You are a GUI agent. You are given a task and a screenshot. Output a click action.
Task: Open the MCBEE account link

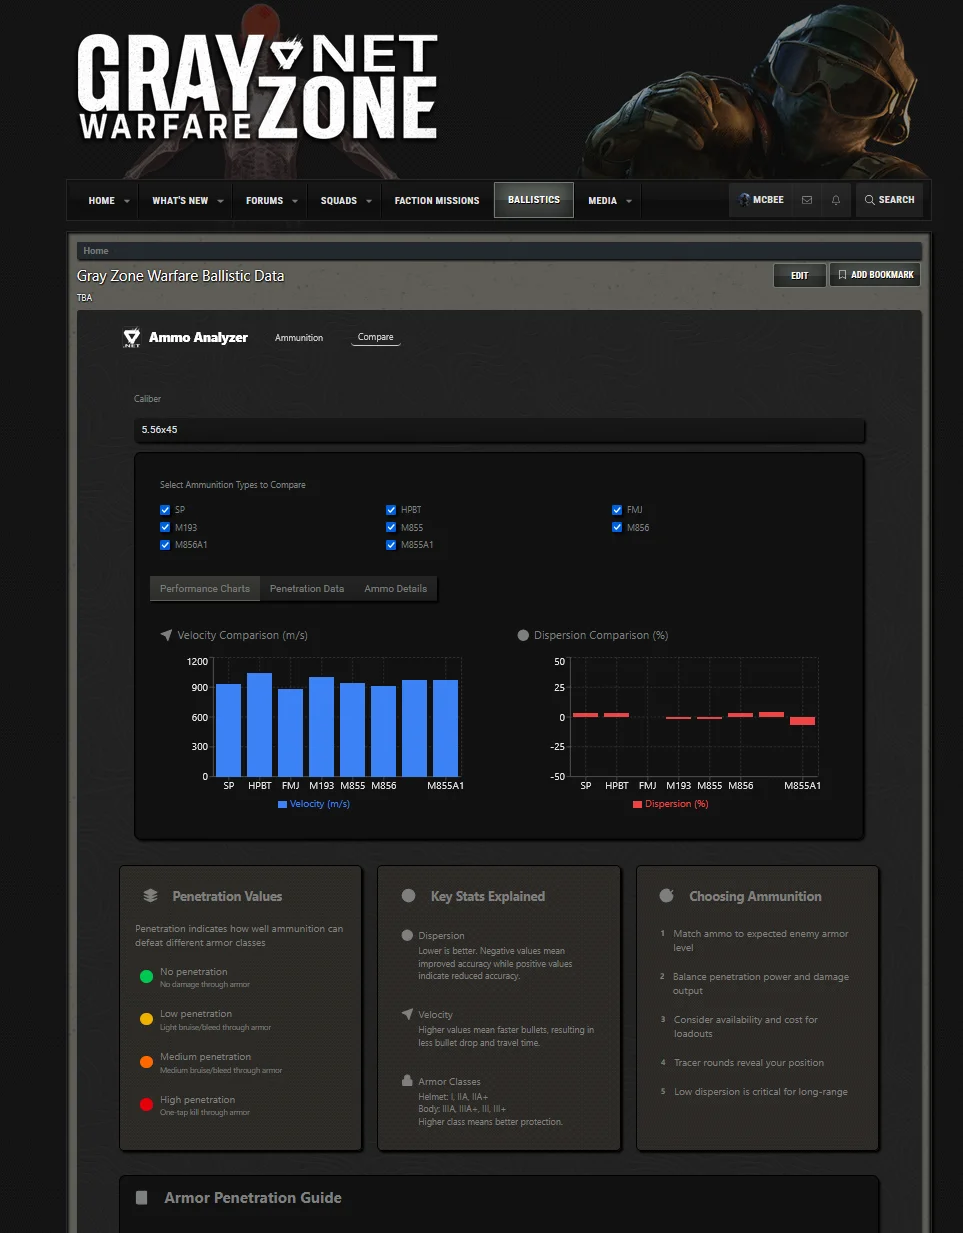click(761, 200)
